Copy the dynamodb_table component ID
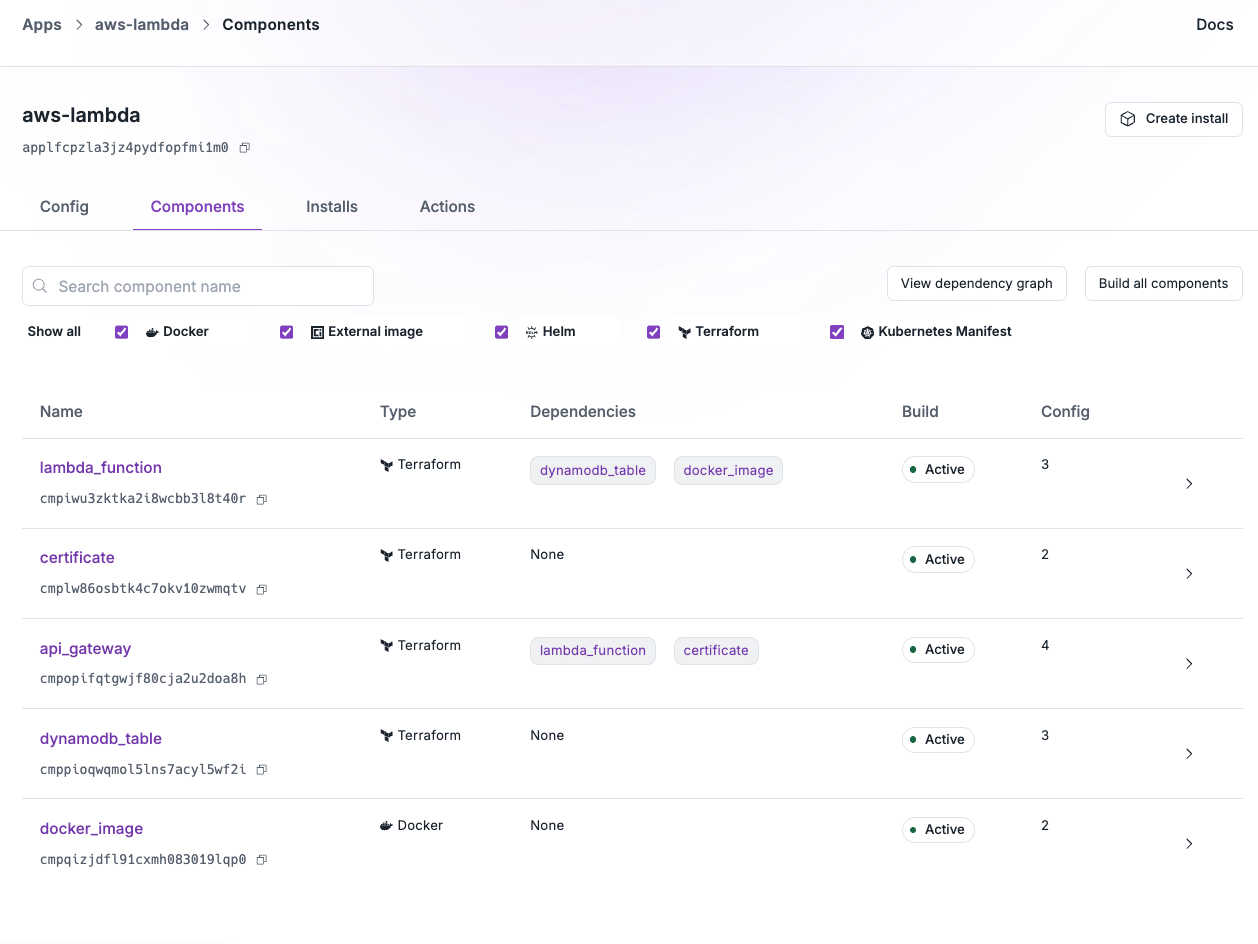The height and width of the screenshot is (944, 1258). (x=261, y=770)
